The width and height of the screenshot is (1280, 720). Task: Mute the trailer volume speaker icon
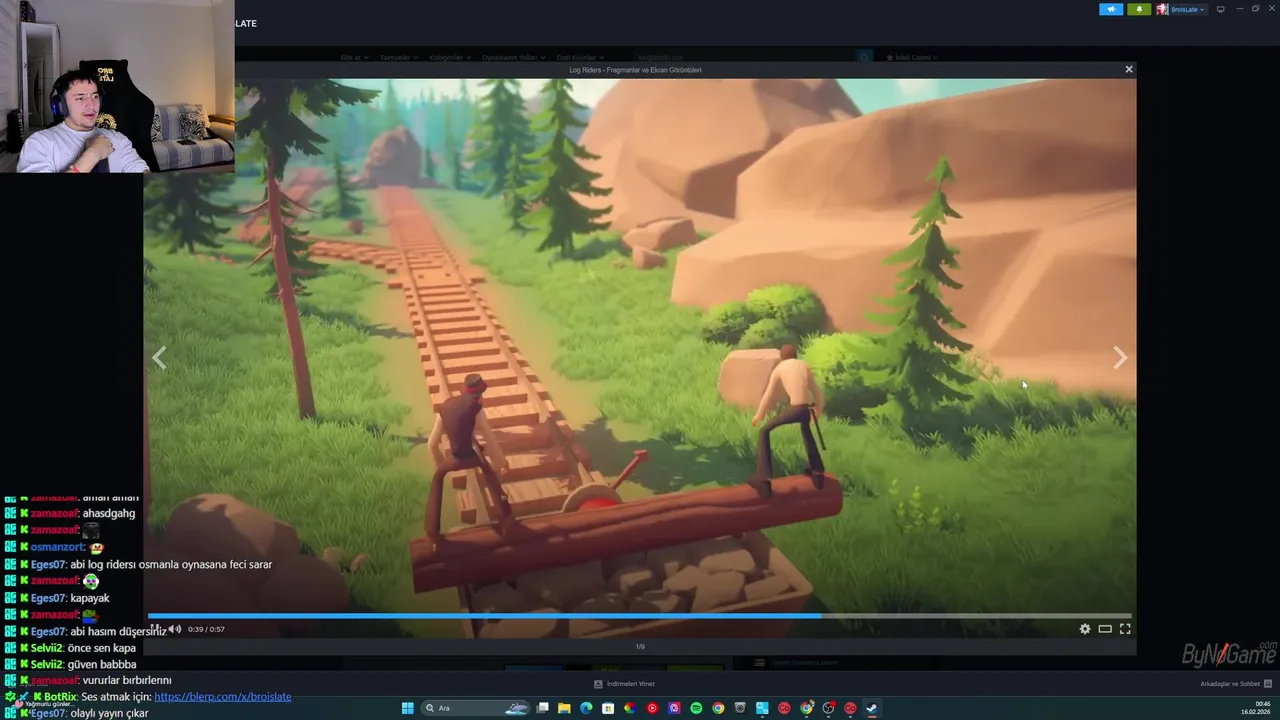click(x=175, y=629)
